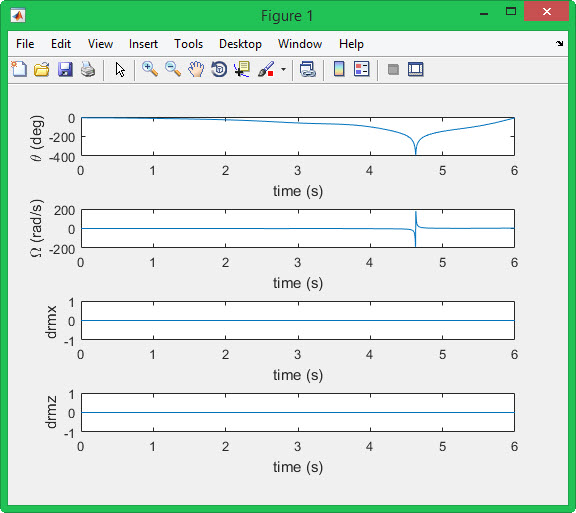Open the Tools menu

(x=188, y=44)
